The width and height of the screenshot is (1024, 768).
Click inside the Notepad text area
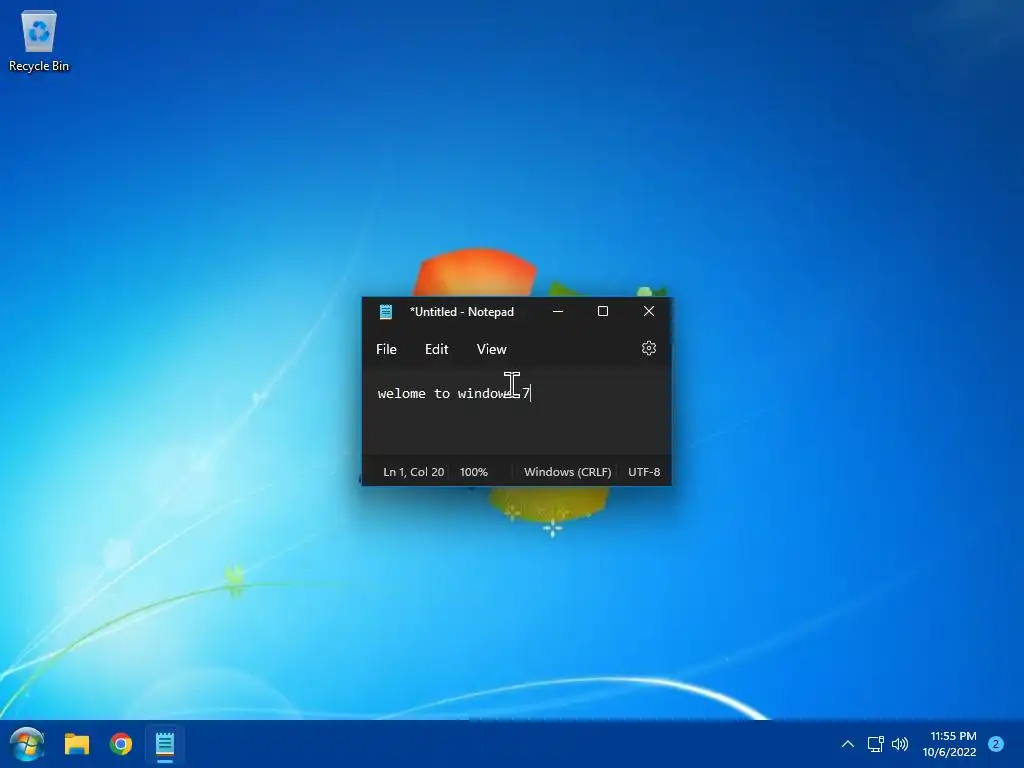pyautogui.click(x=517, y=413)
